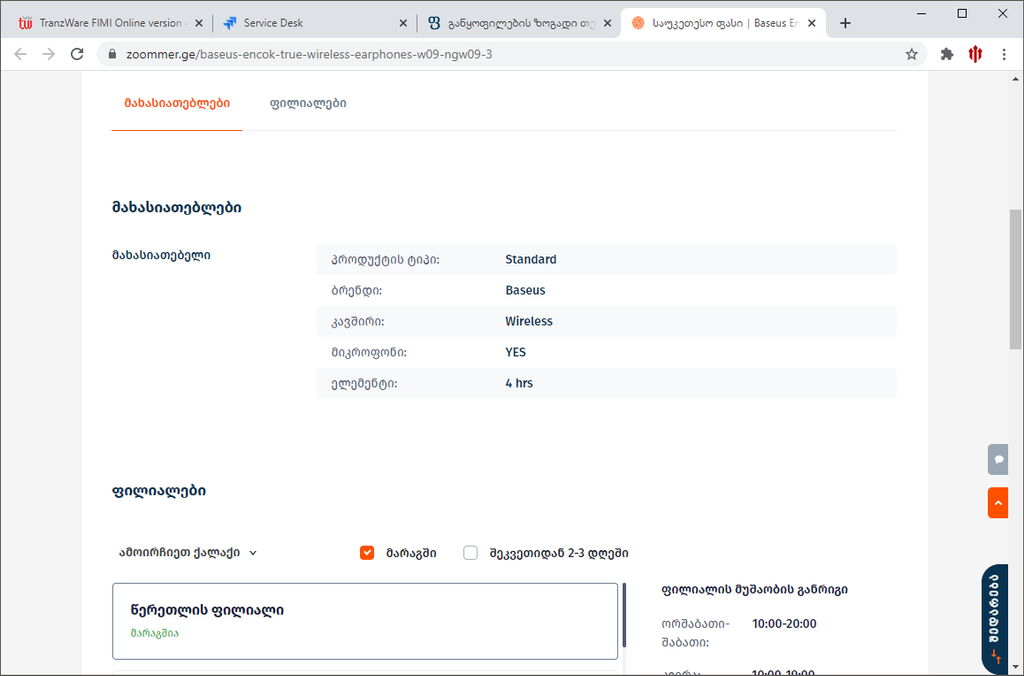The height and width of the screenshot is (676, 1024).
Task: Click the YES microphone value
Action: [x=515, y=352]
